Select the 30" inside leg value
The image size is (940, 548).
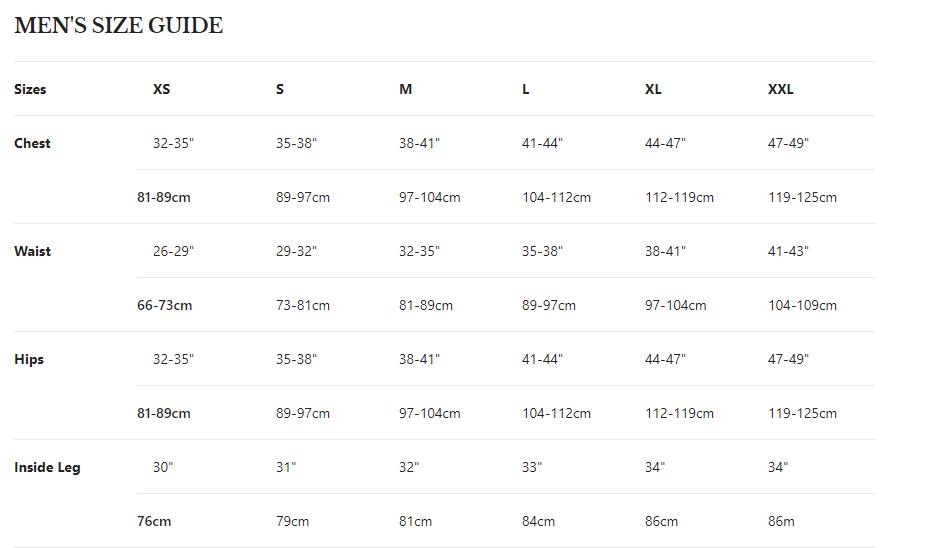point(163,467)
